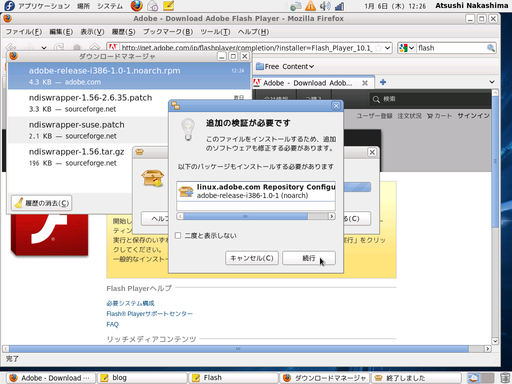Open the FAQ link
Viewport: 512px width, 384px height.
[x=112, y=324]
